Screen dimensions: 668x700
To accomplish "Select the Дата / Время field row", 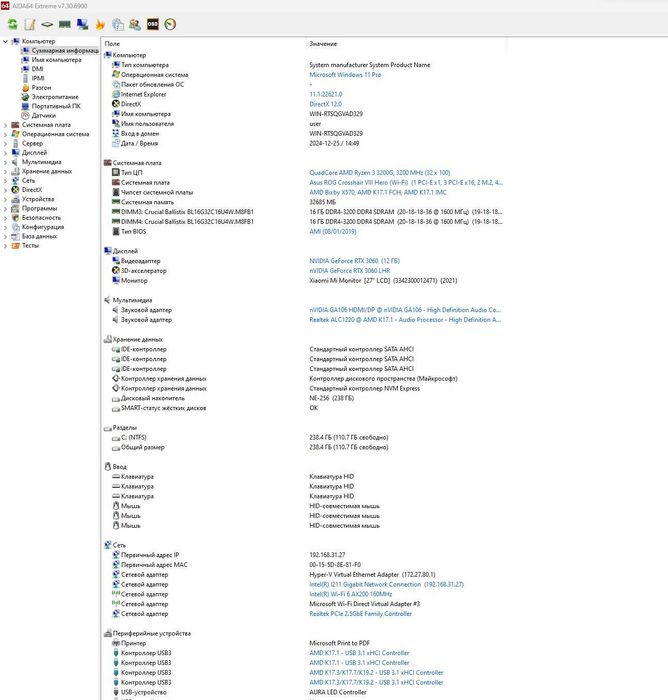I will pyautogui.click(x=139, y=143).
